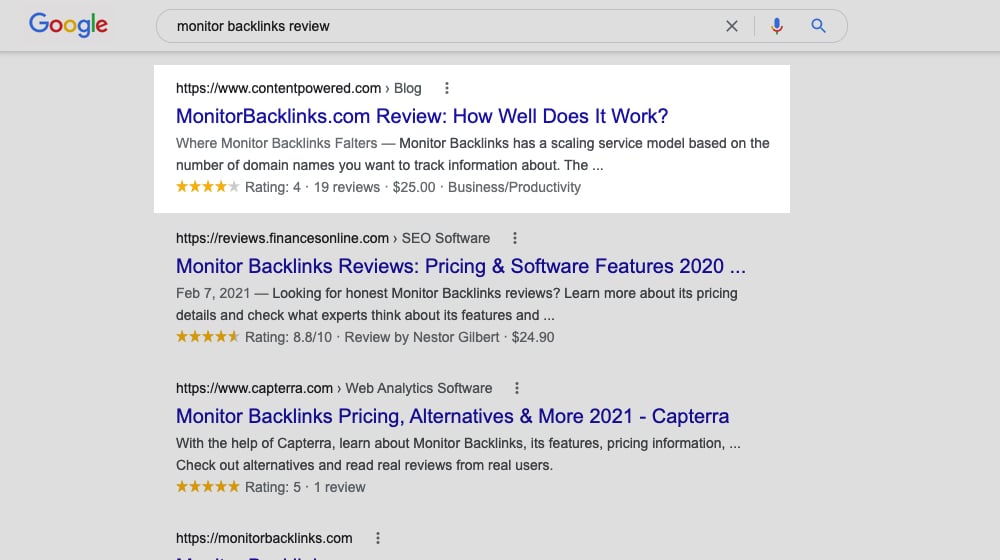Open options menu for capterra.com result
1000x560 pixels.
pos(517,388)
